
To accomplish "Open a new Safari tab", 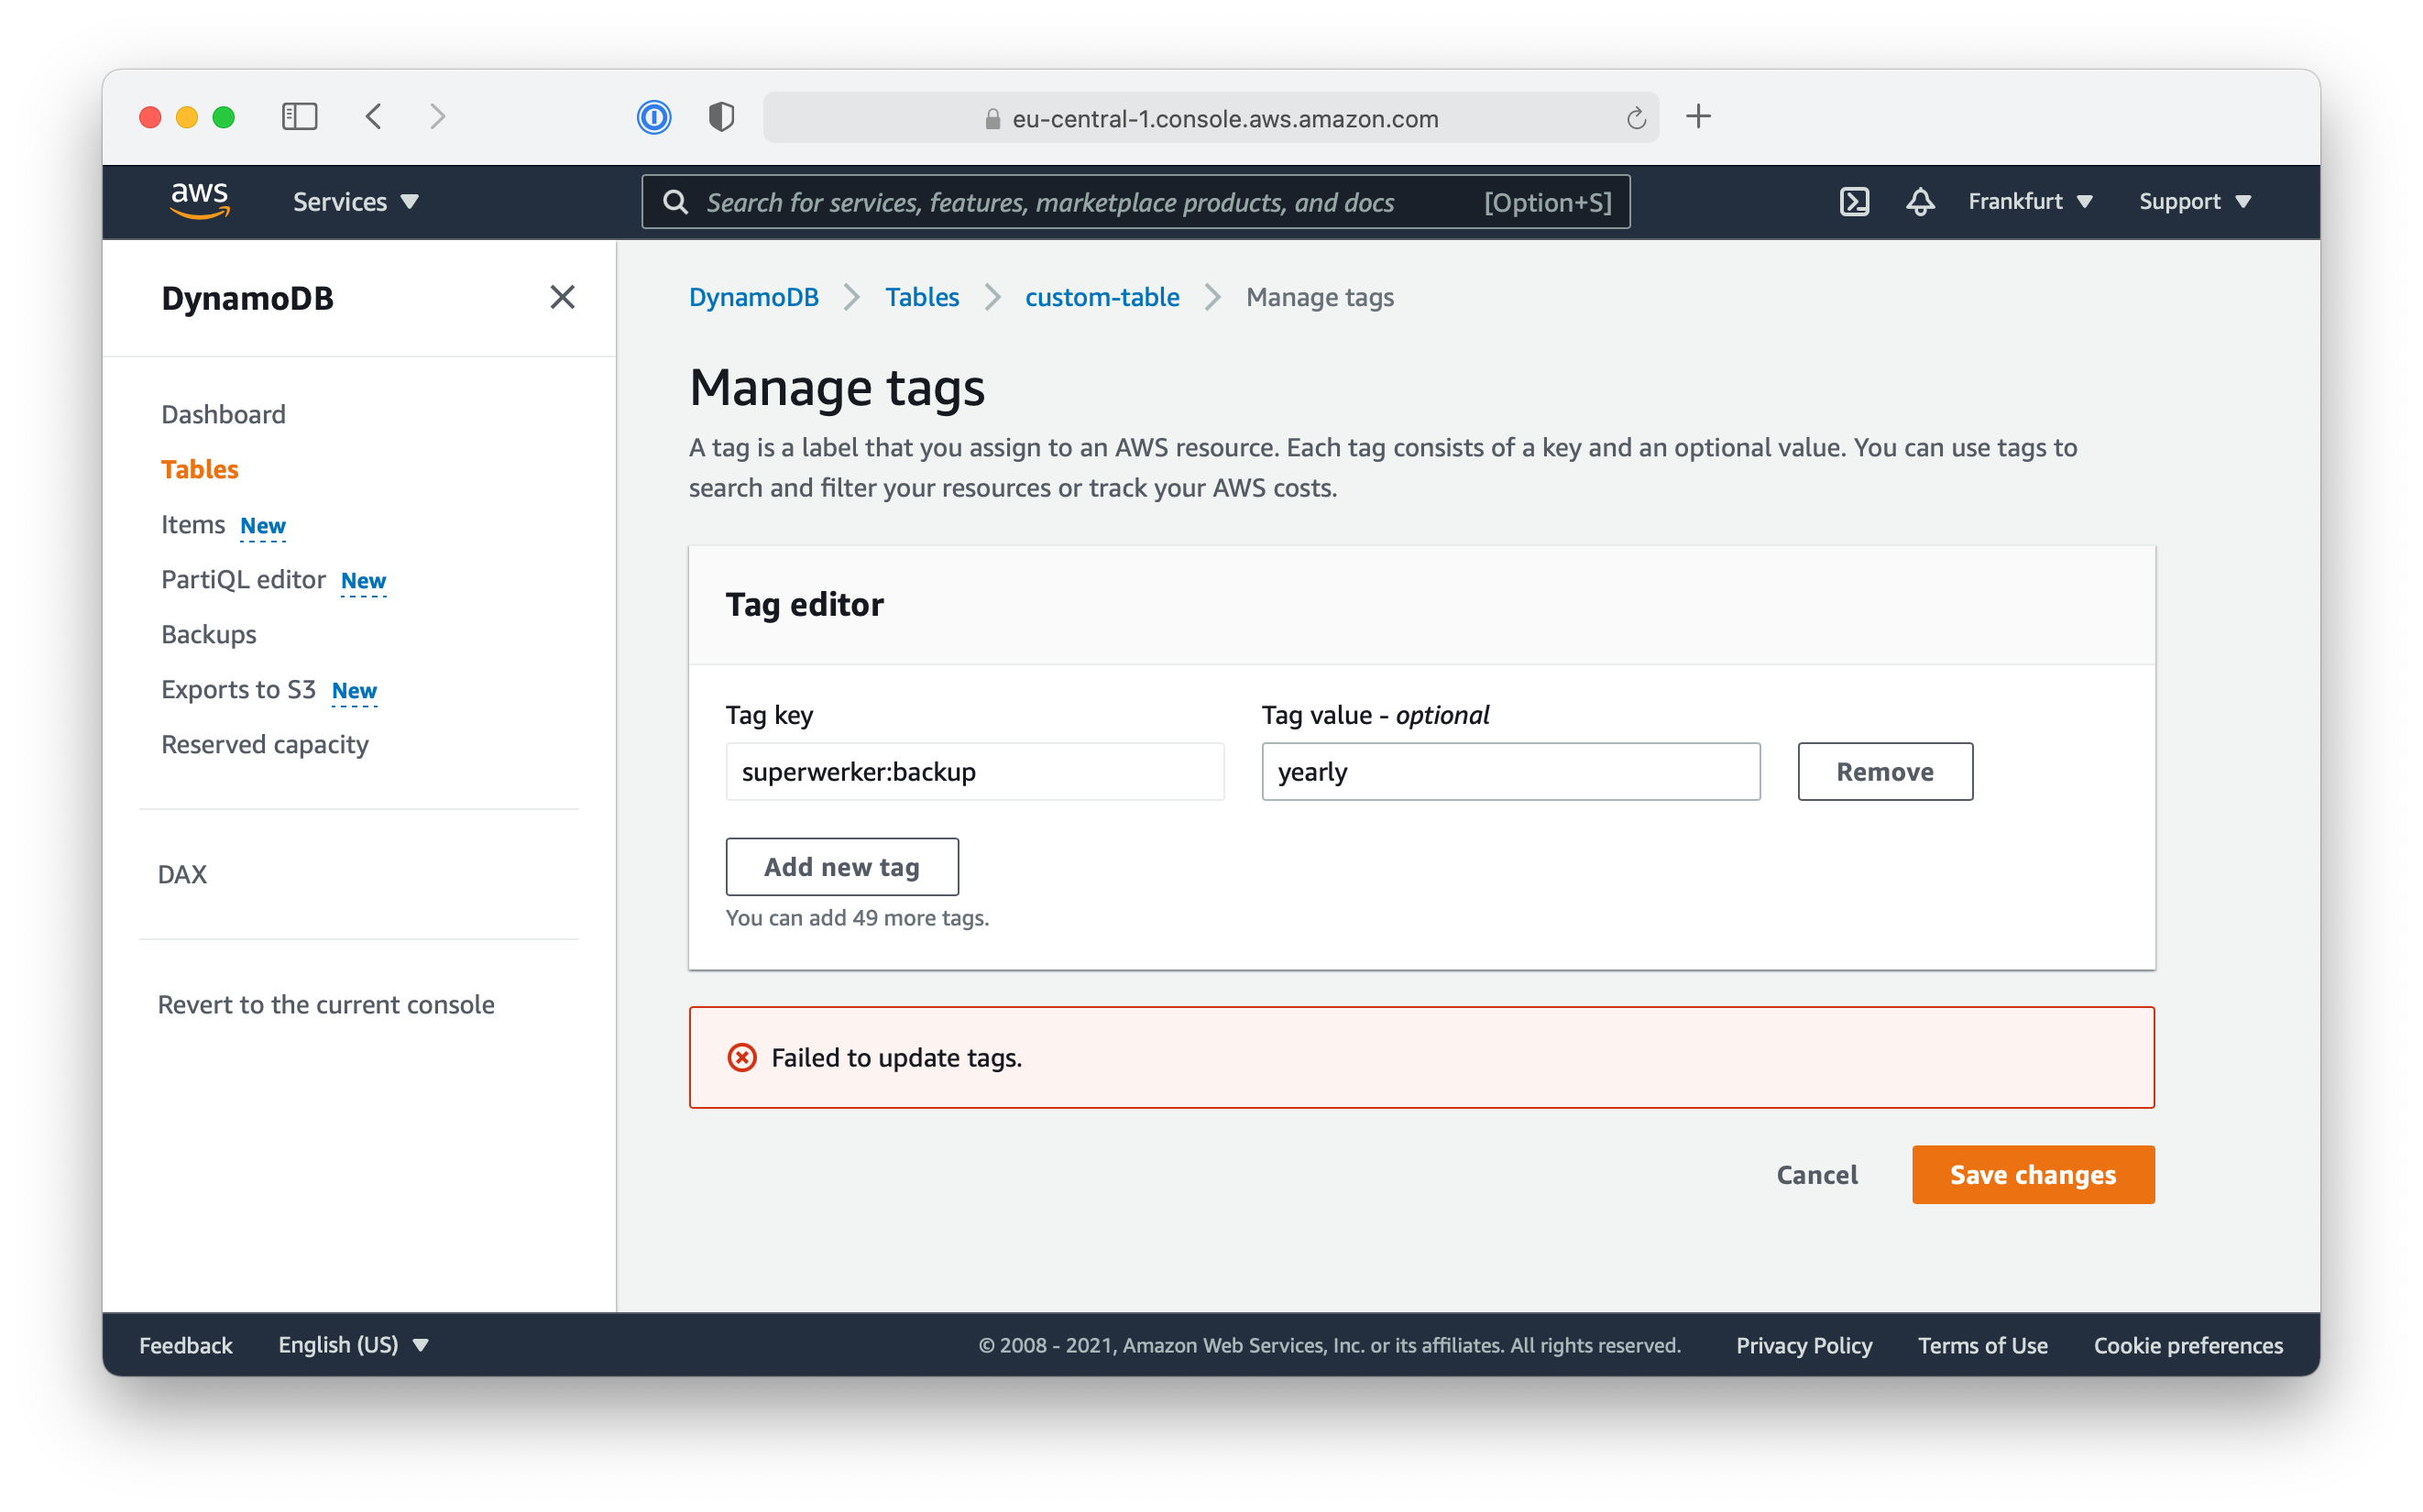I will [1698, 117].
